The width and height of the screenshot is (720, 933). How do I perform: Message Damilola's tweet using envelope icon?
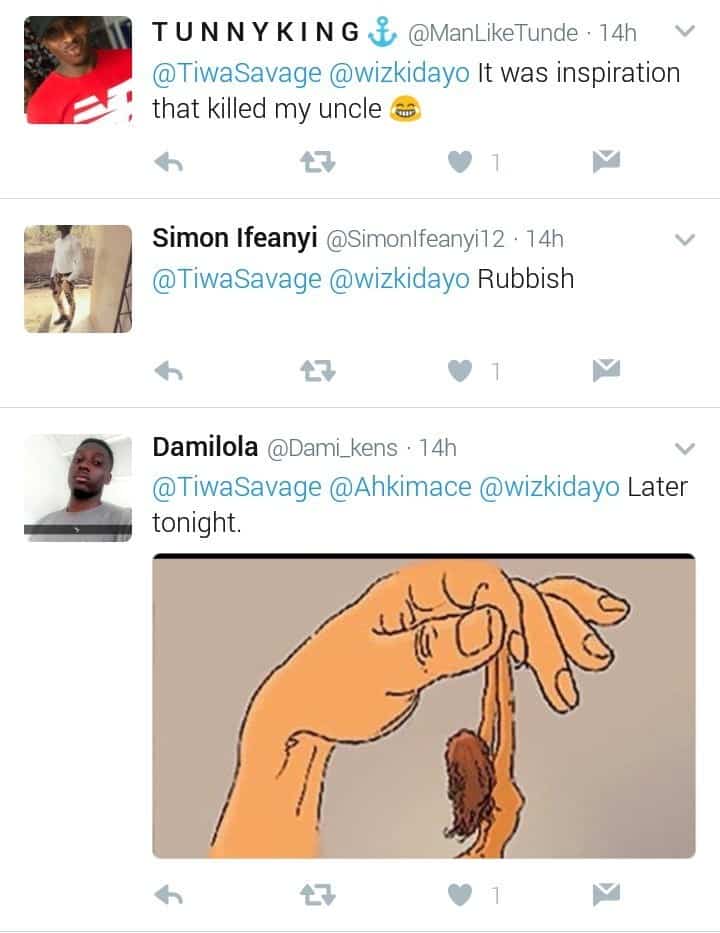coord(606,894)
